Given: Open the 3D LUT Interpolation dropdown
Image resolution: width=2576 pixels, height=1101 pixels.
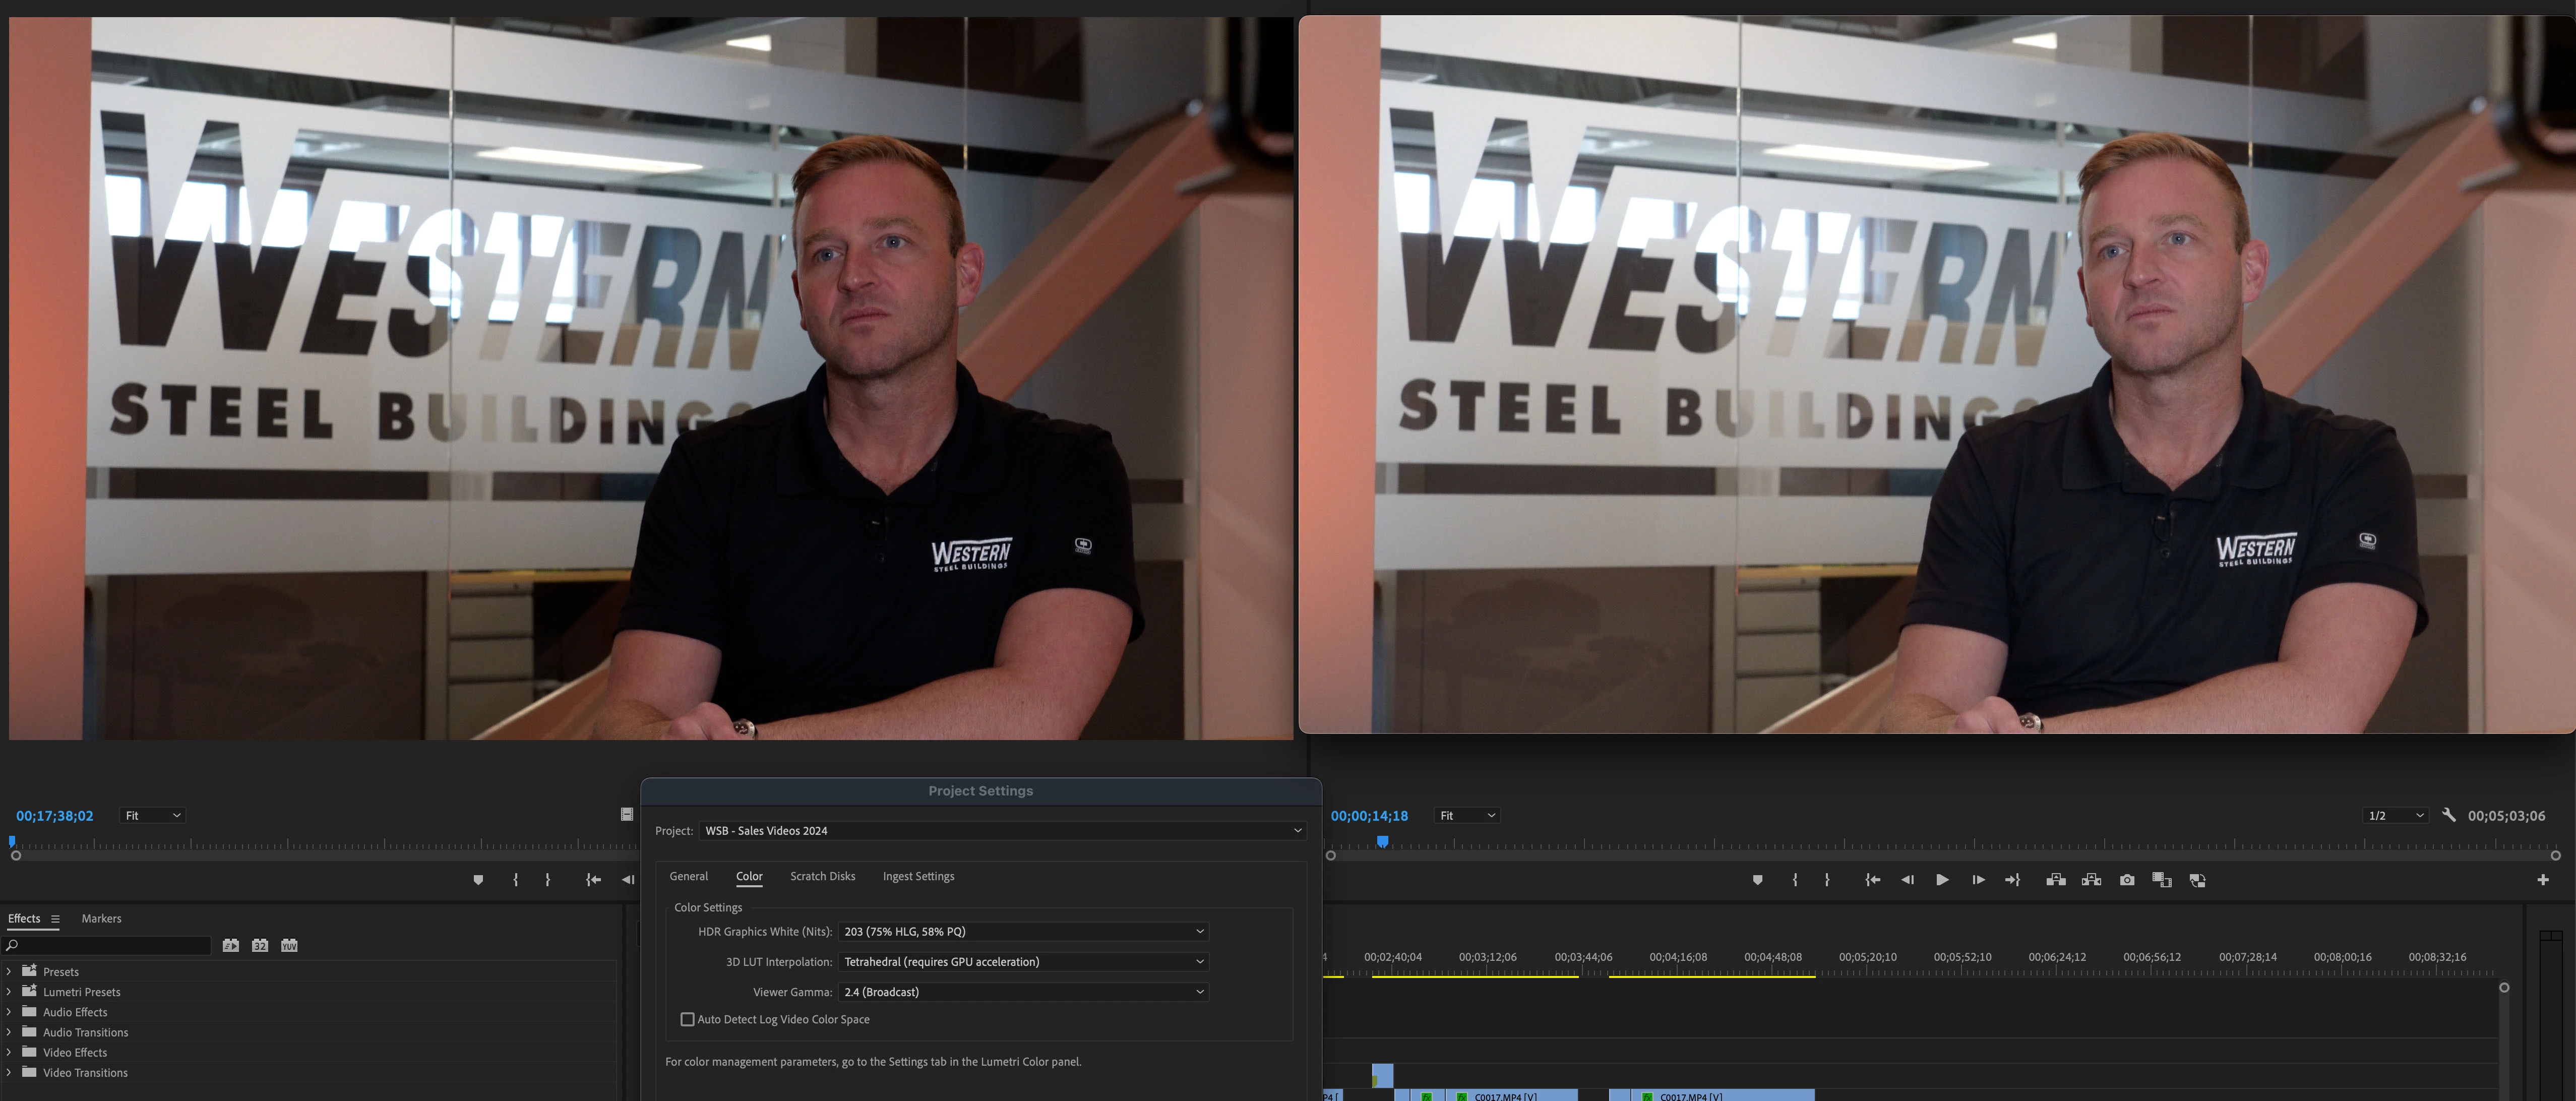Looking at the screenshot, I should [1023, 962].
